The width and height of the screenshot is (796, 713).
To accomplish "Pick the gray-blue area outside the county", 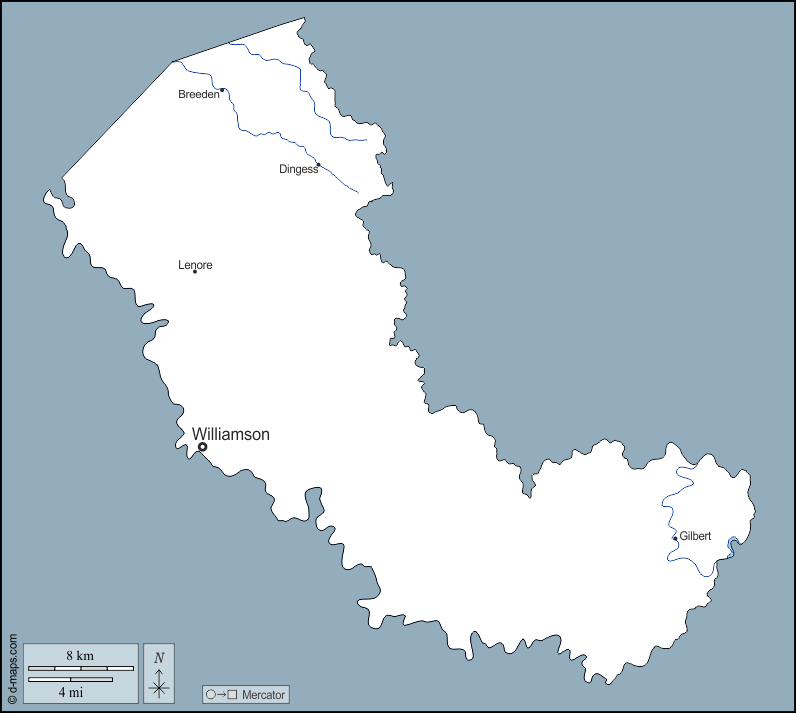I will [x=600, y=200].
